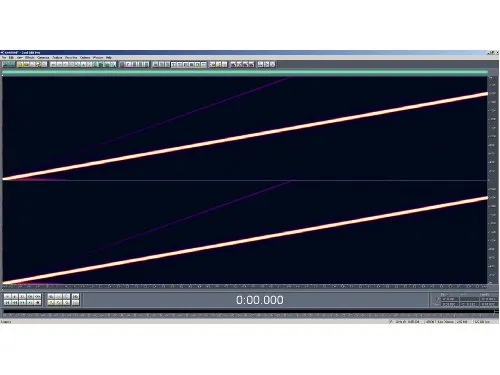Open the Generate menu
The height and width of the screenshot is (375, 500).
[43, 58]
